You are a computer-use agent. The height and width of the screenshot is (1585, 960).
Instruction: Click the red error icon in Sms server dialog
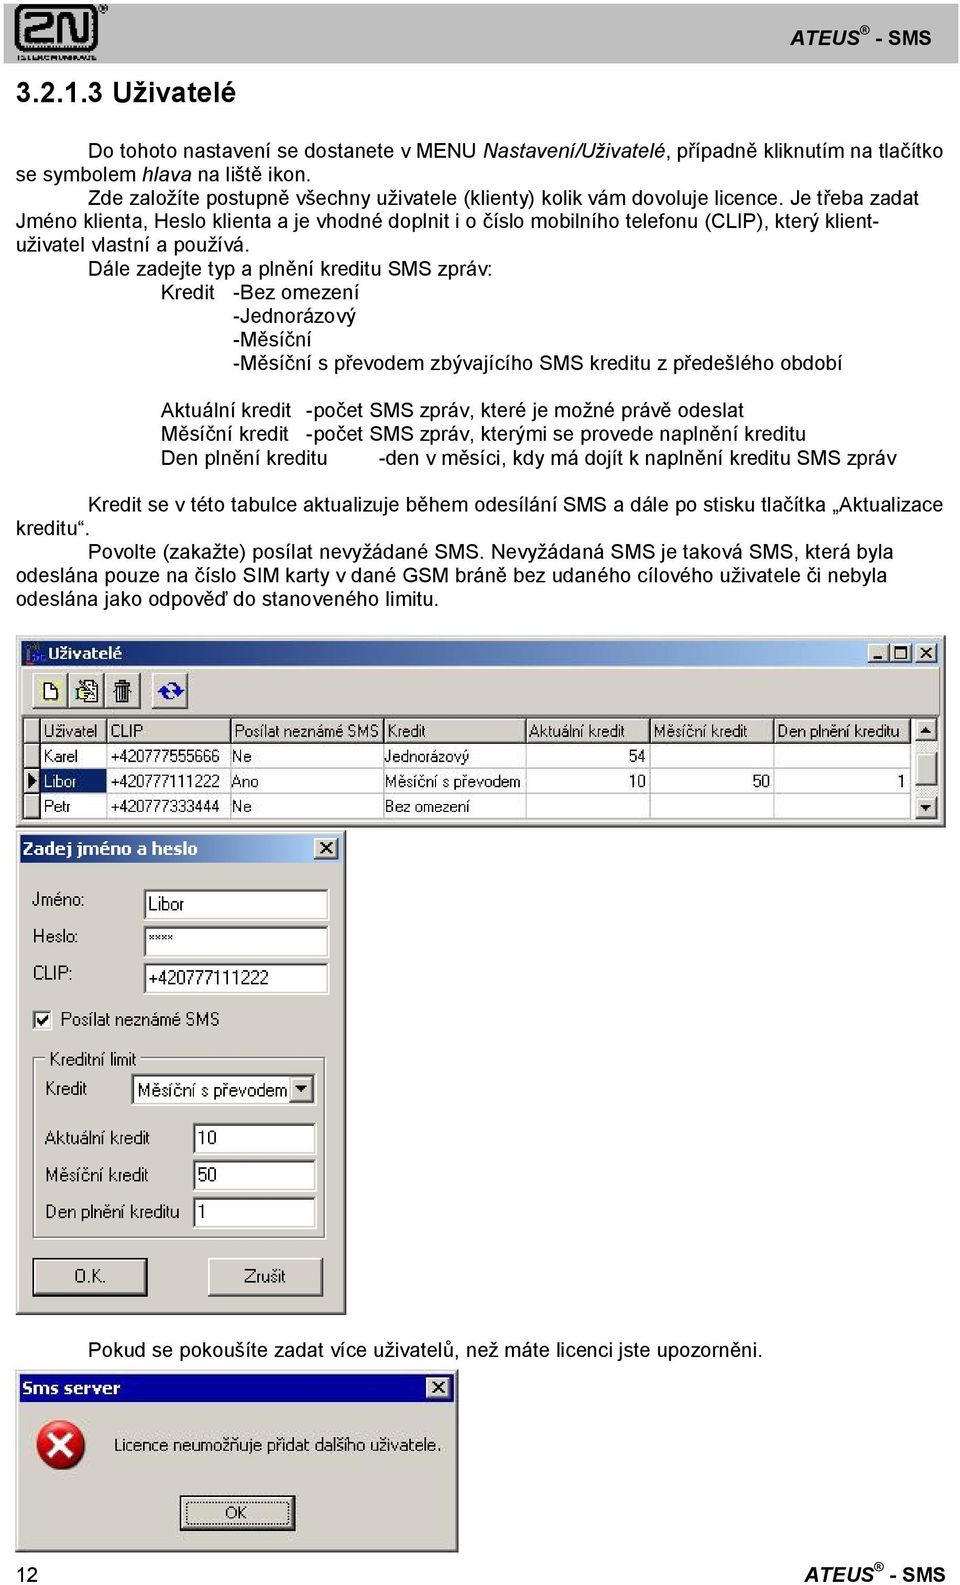tap(61, 1446)
